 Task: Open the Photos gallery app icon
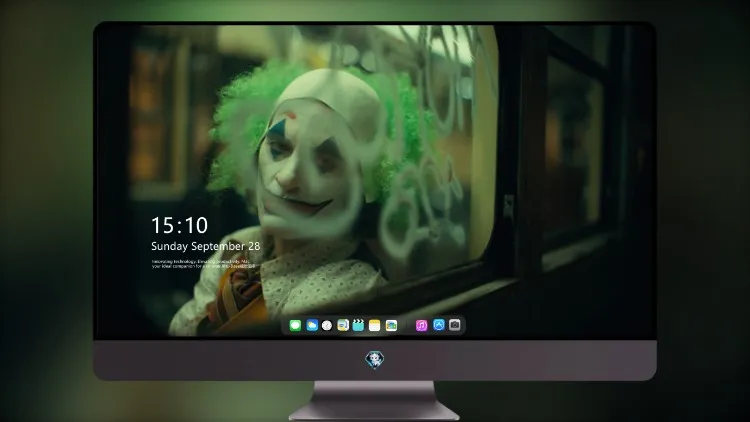pyautogui.click(x=391, y=325)
